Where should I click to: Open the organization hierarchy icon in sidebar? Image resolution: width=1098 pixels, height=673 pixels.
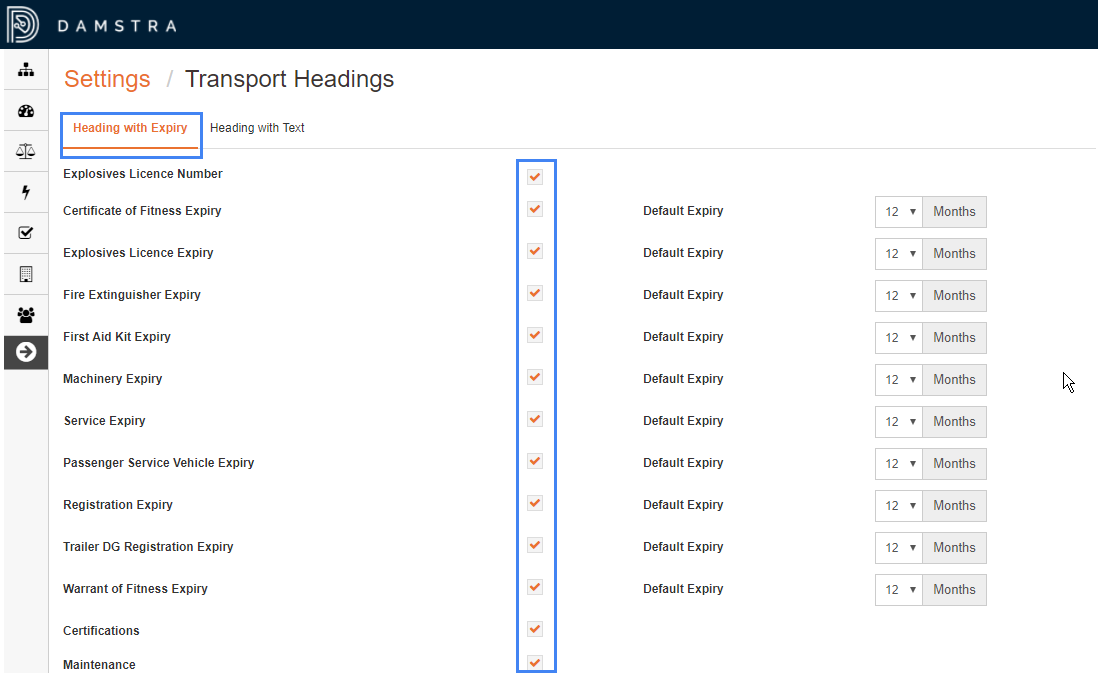pos(26,70)
